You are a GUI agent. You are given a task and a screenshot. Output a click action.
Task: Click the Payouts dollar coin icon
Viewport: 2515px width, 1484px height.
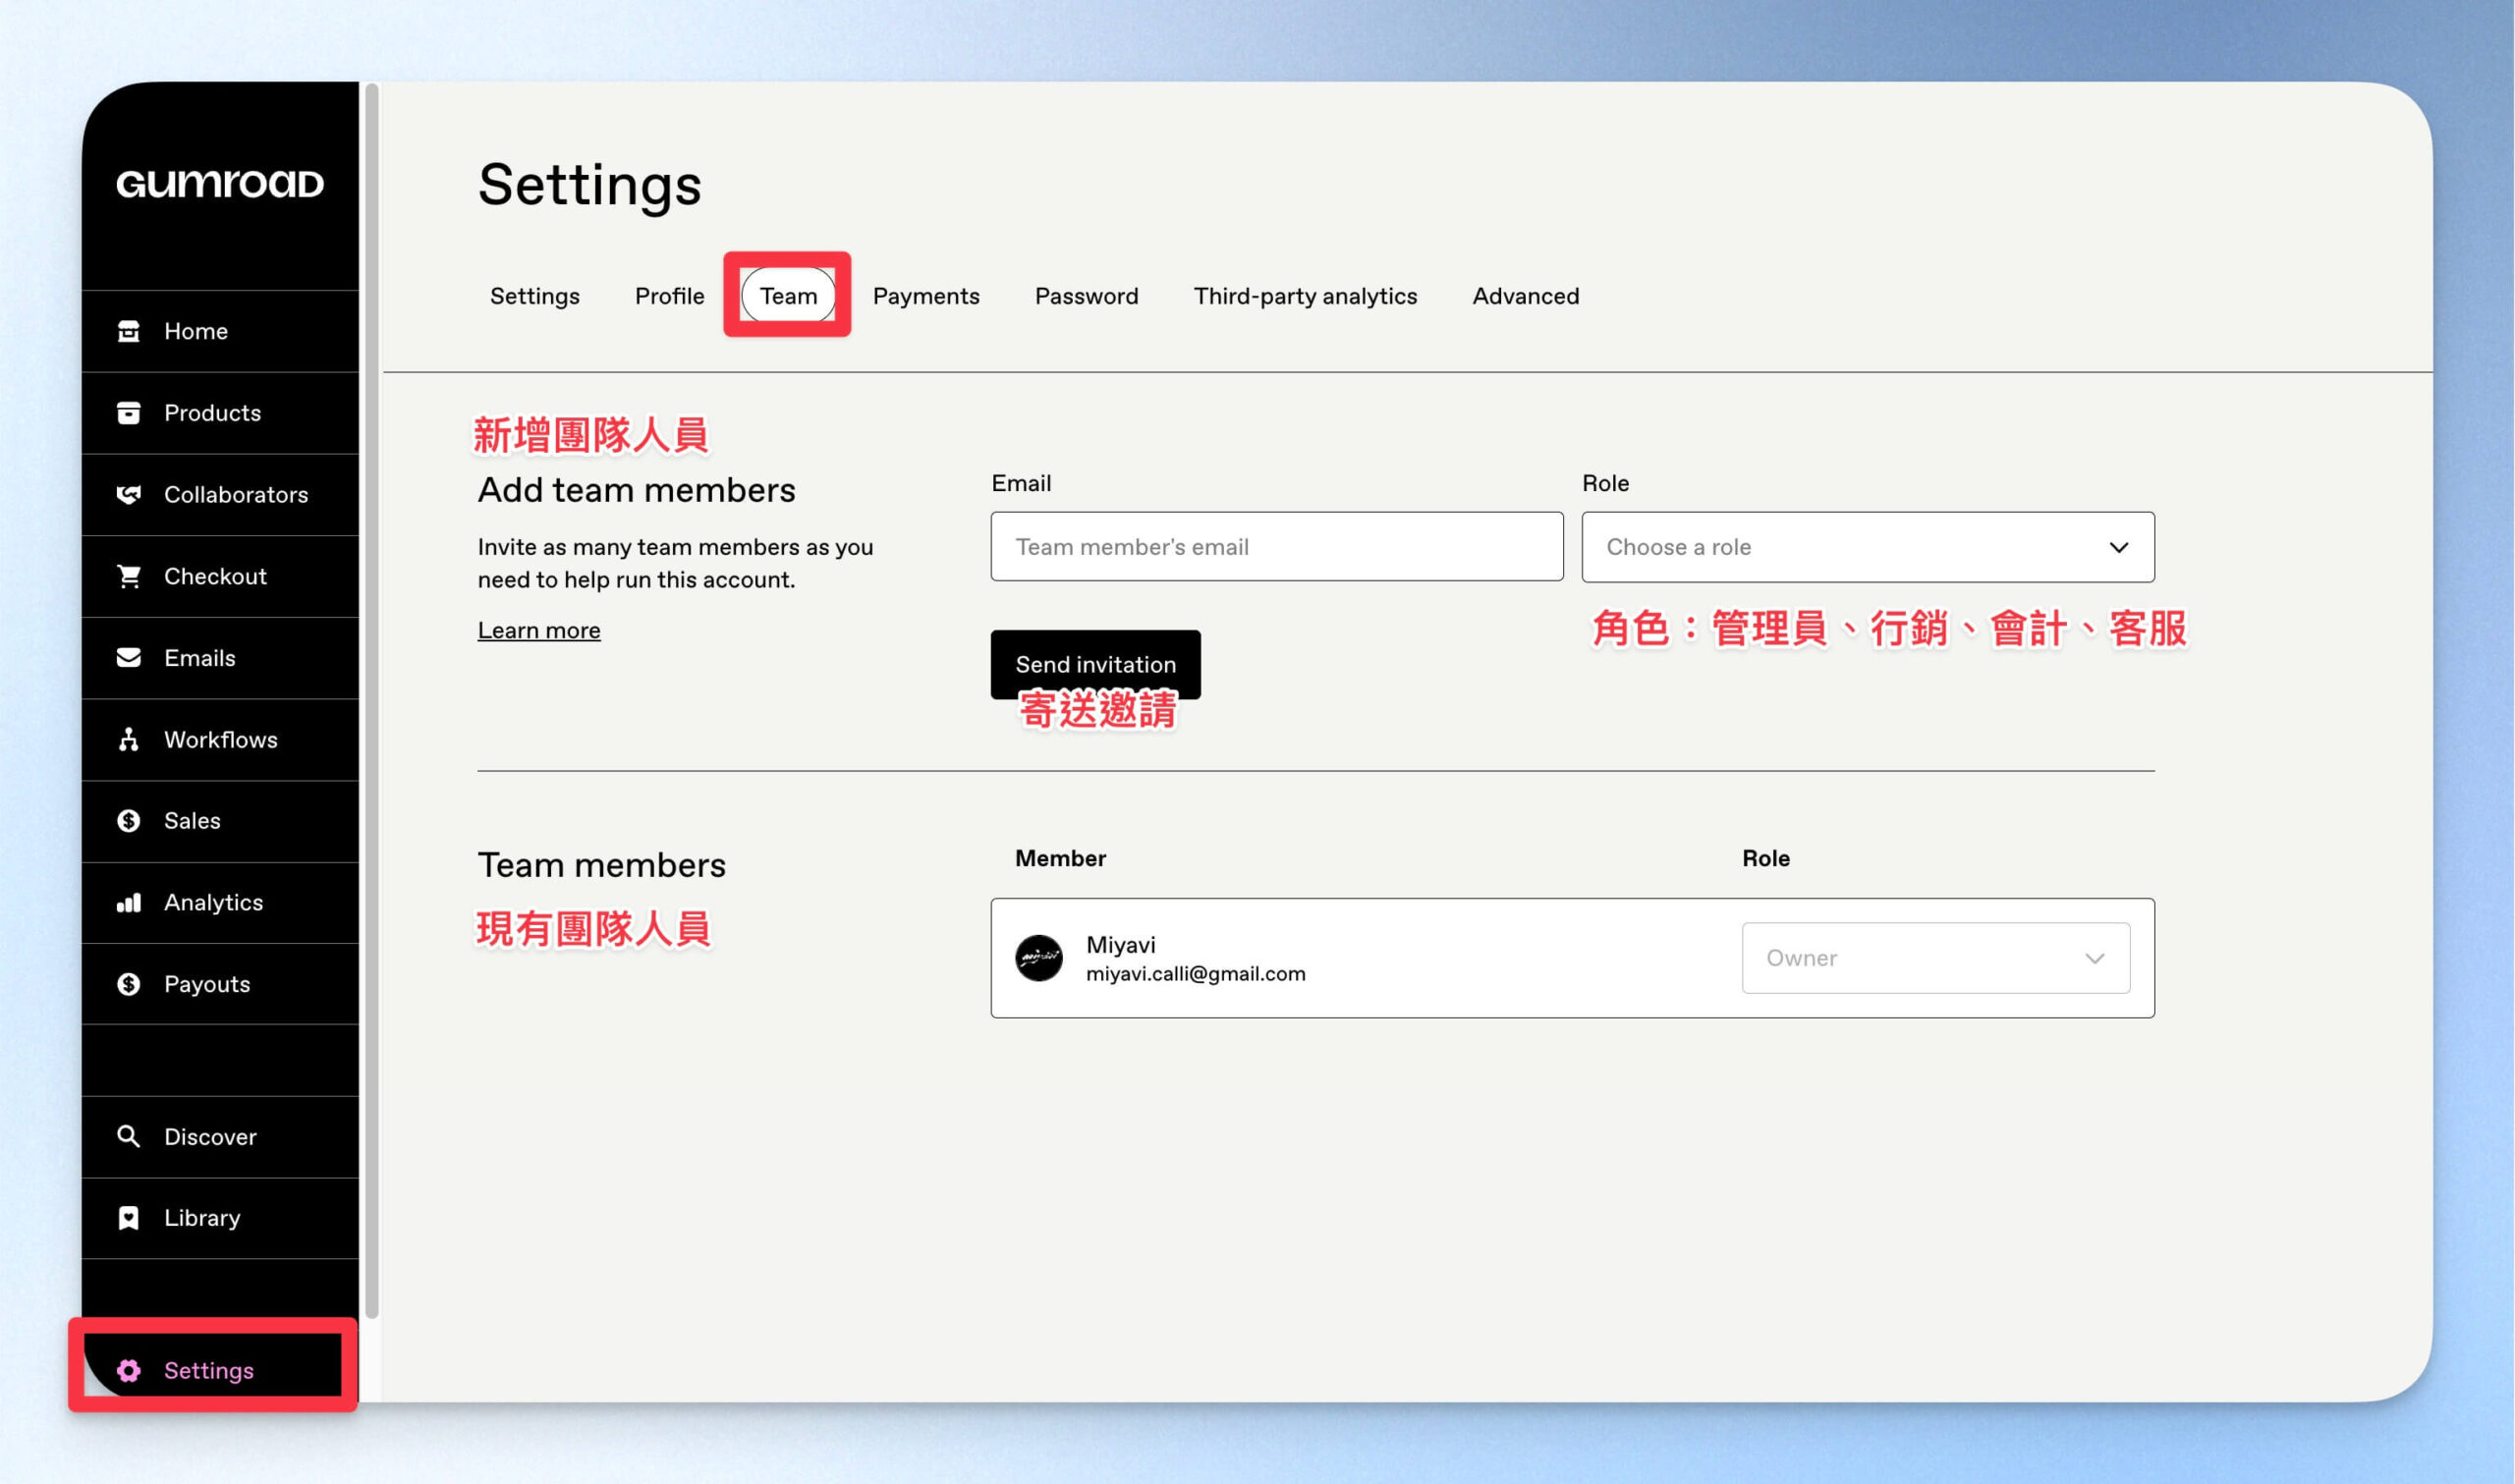(x=129, y=985)
